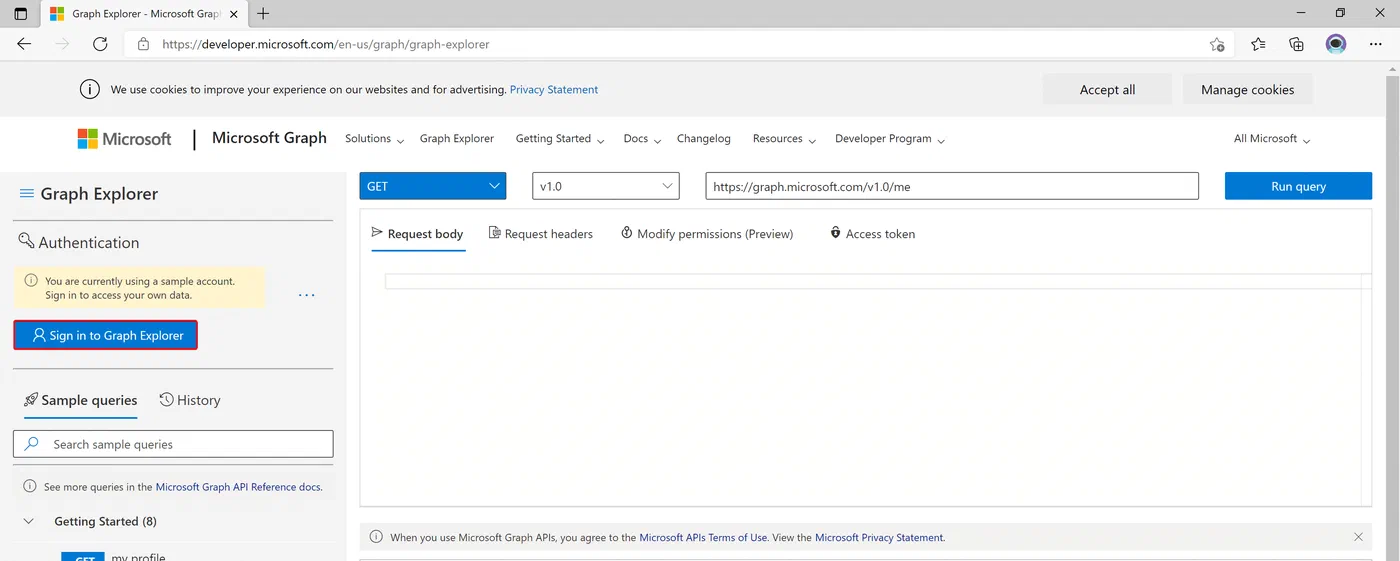This screenshot has height=561, width=1400.
Task: Click the site lock icon
Action: coord(143,44)
